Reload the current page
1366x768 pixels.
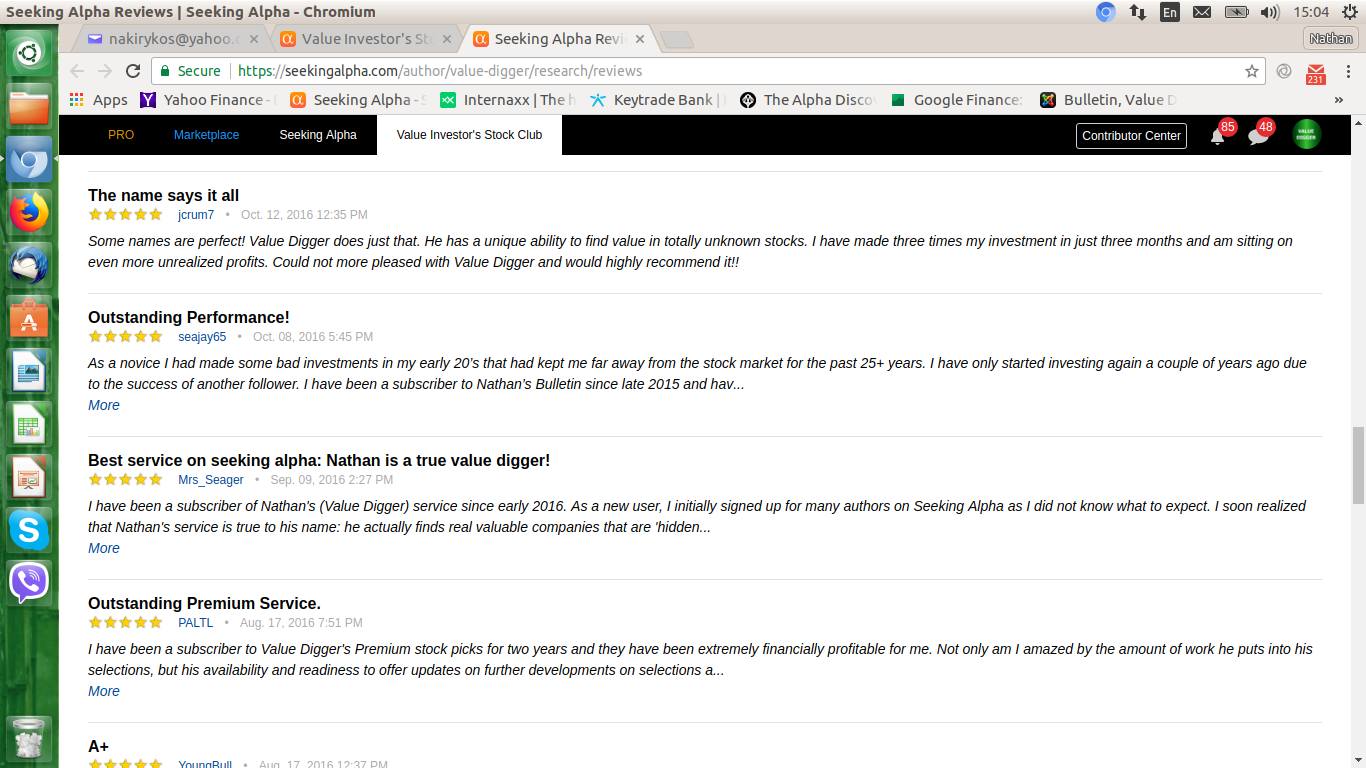[x=133, y=71]
